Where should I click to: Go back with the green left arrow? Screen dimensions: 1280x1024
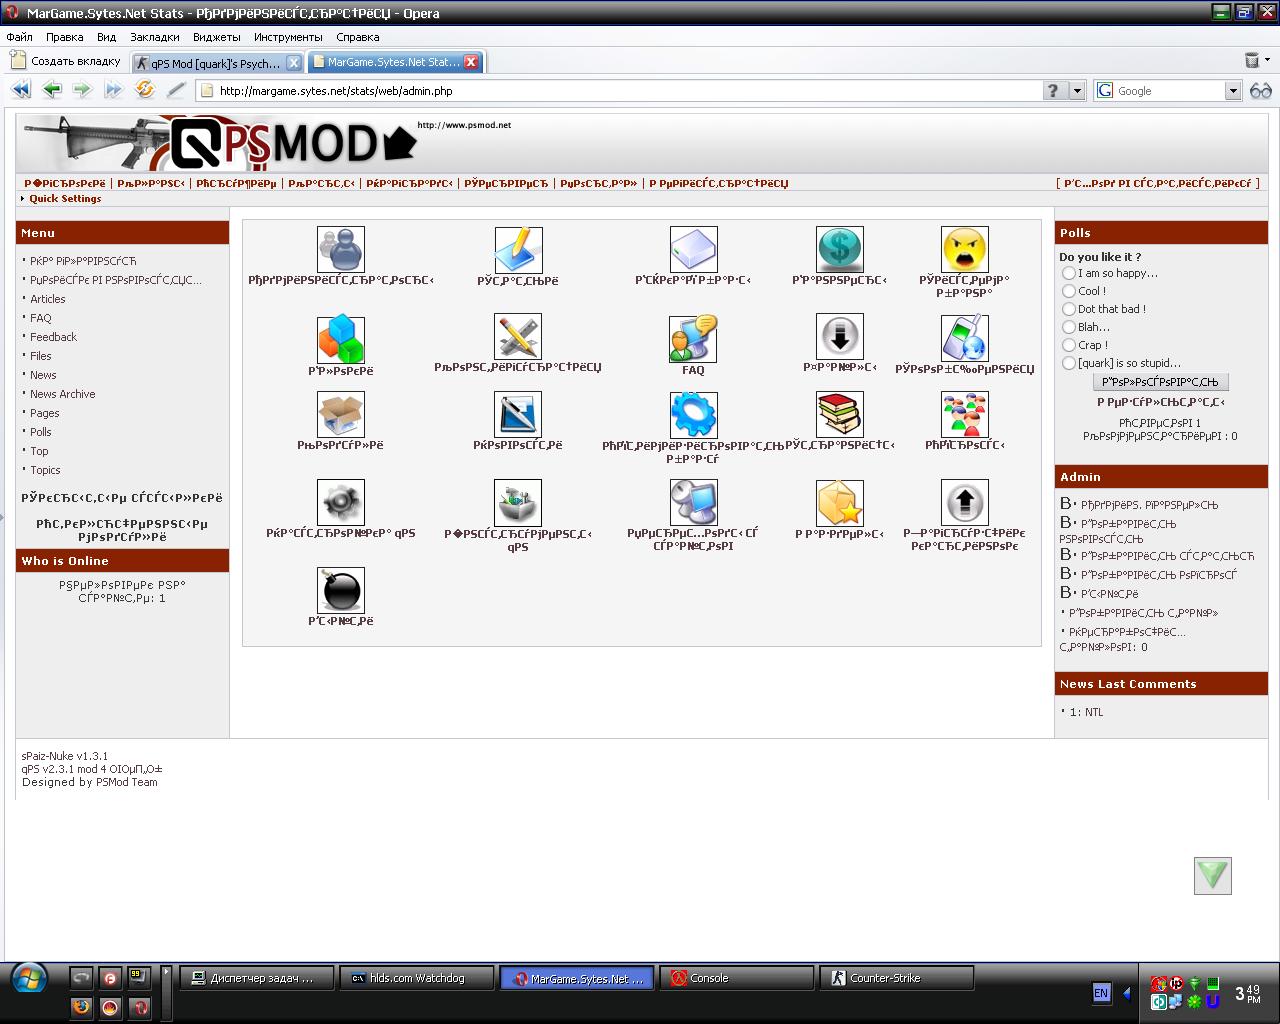coord(52,90)
